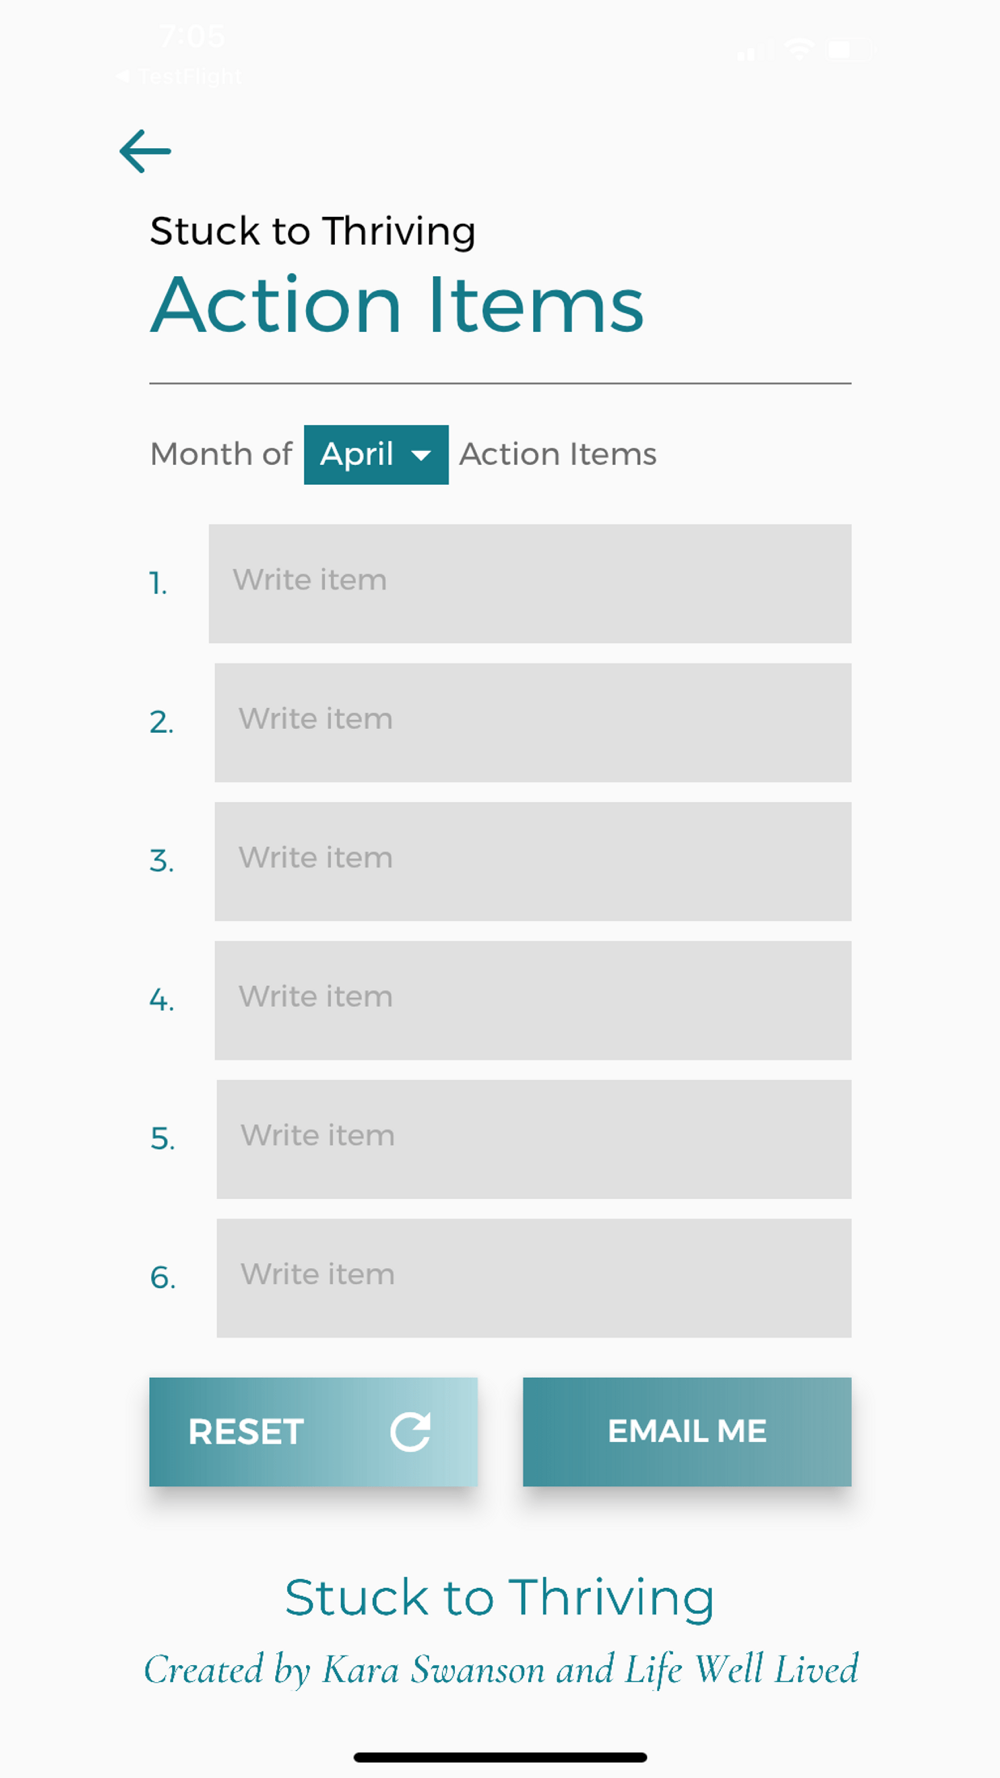Focus the third Write item field
The width and height of the screenshot is (1000, 1778).
click(533, 862)
